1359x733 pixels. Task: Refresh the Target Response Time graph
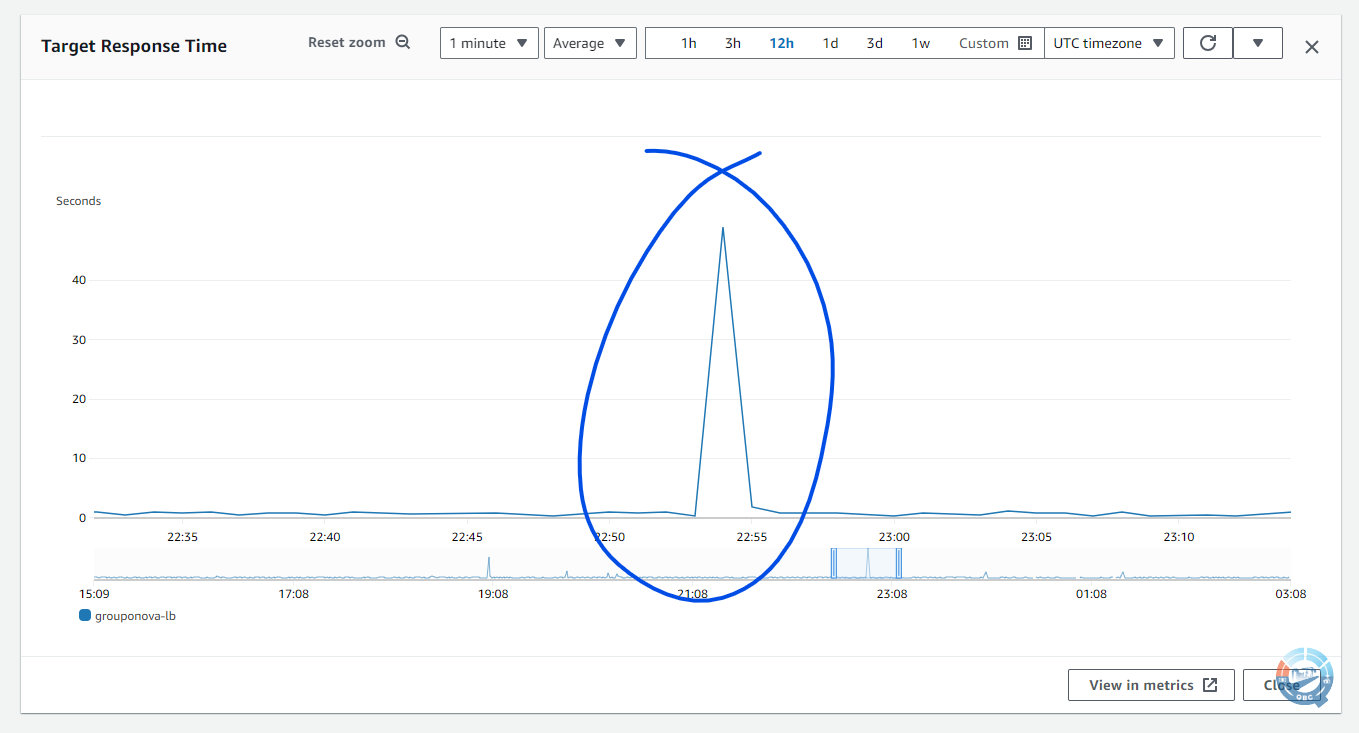coord(1208,43)
